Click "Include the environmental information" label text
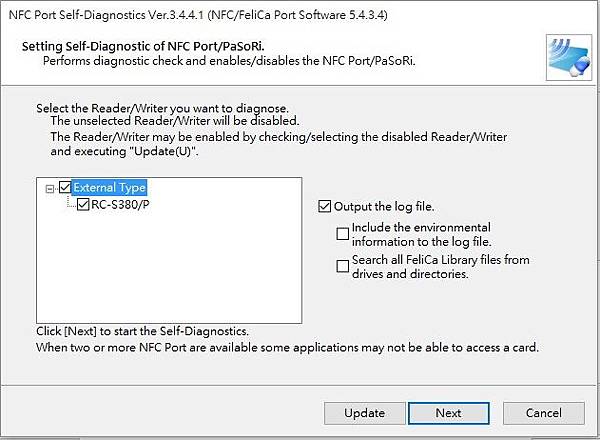Image resolution: width=600 pixels, height=440 pixels. coord(420,235)
